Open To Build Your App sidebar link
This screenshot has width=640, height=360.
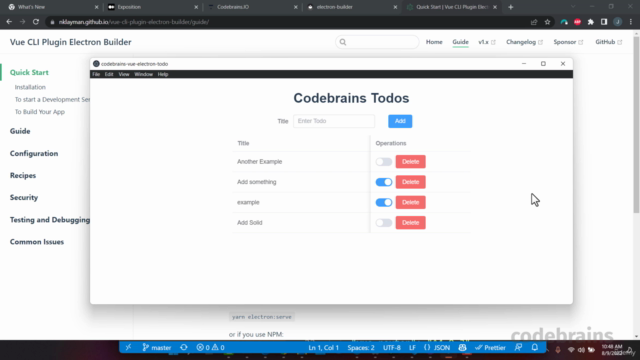pos(40,112)
